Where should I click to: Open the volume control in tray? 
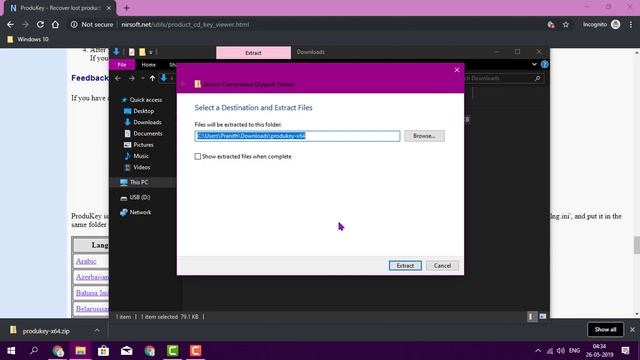561,351
